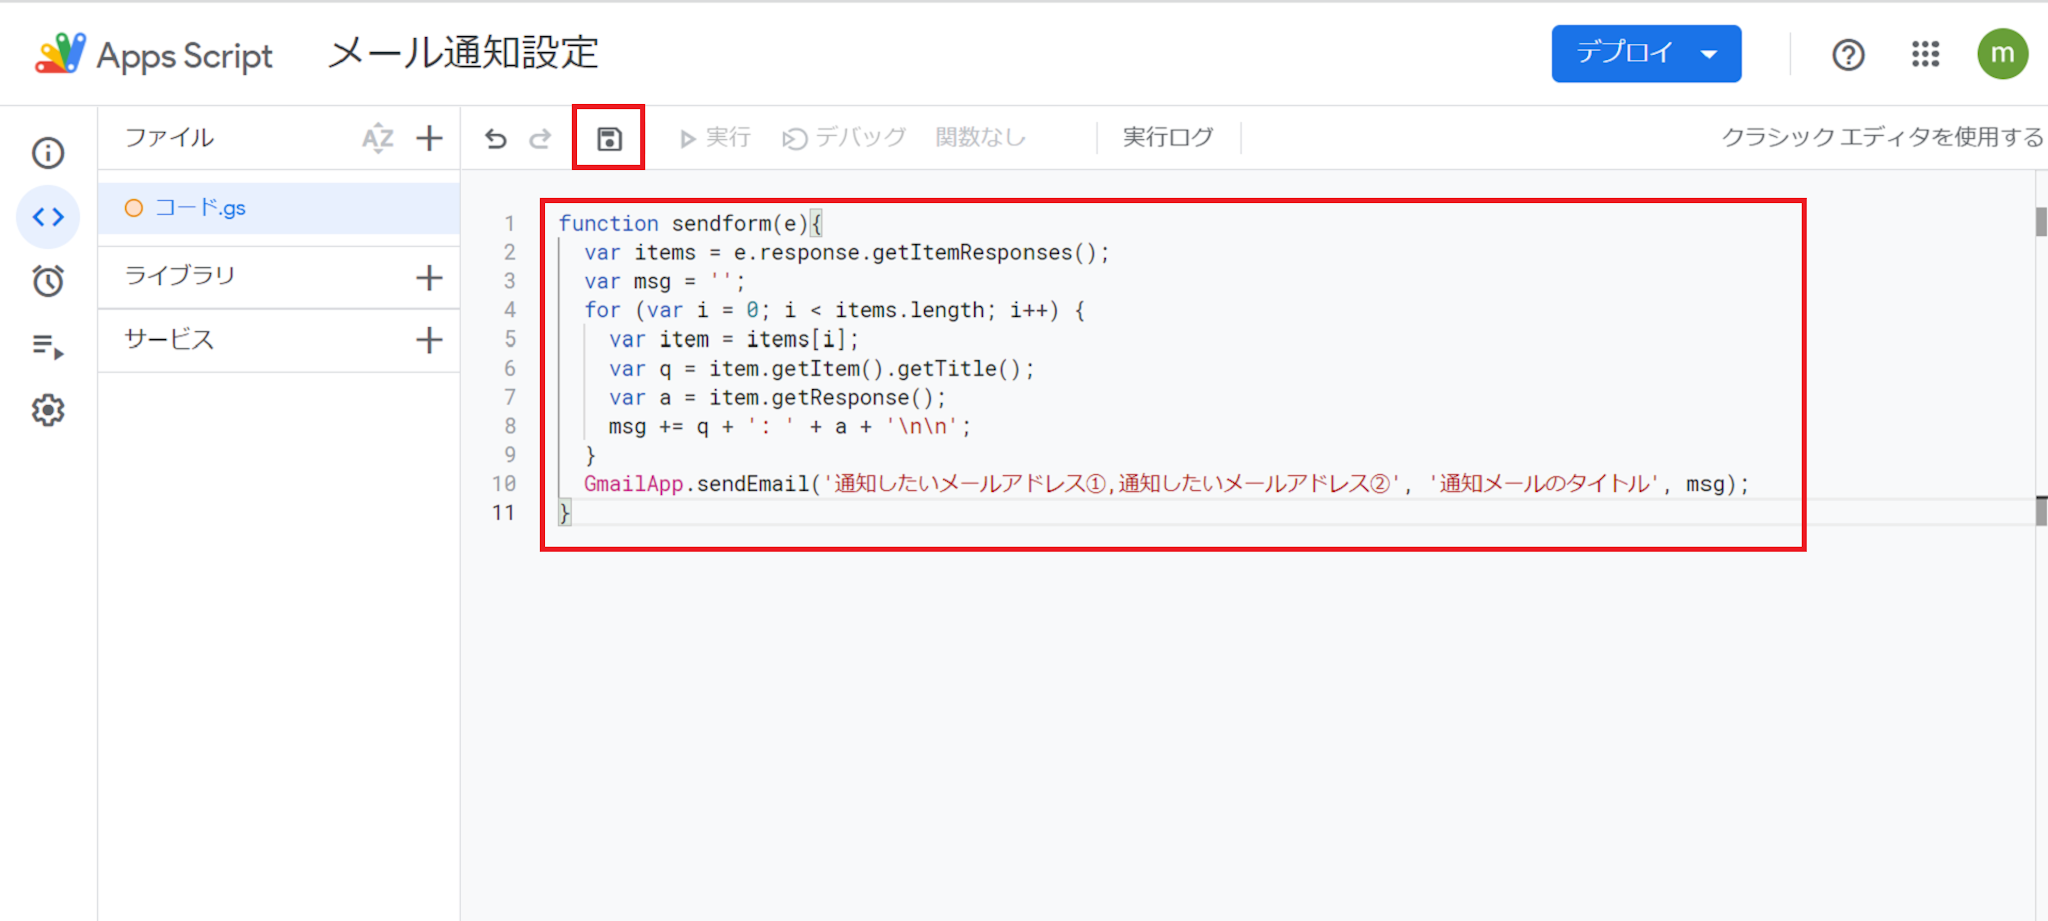Open the デプロイ dropdown button
The image size is (2048, 921).
coord(1646,54)
